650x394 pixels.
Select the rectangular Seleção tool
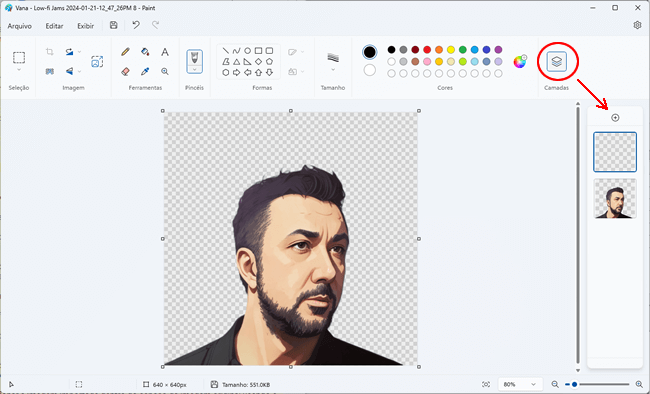pyautogui.click(x=19, y=57)
